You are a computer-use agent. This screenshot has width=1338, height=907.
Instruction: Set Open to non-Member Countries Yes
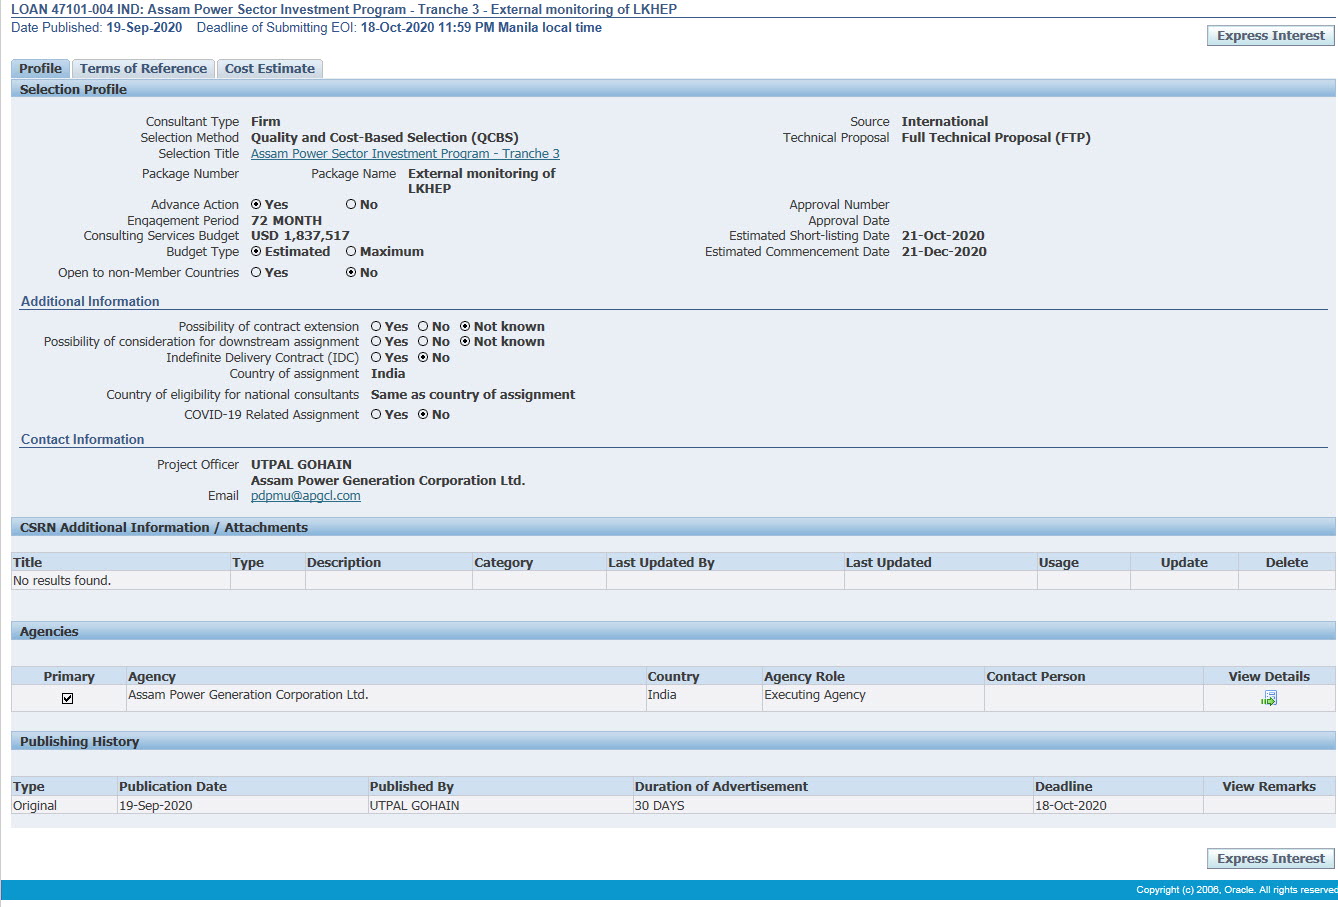coord(256,272)
